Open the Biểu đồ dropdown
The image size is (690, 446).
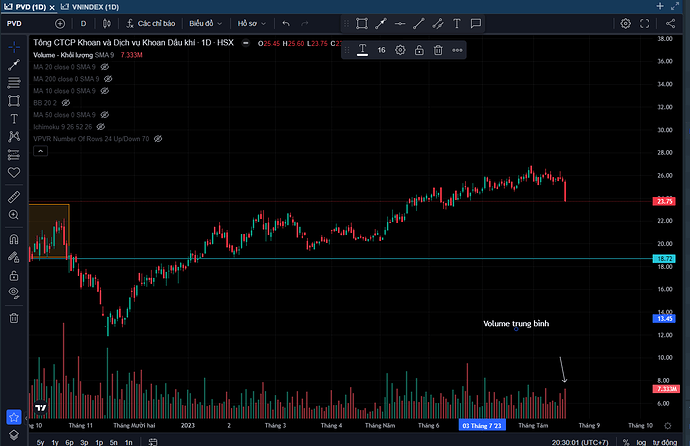coord(206,23)
